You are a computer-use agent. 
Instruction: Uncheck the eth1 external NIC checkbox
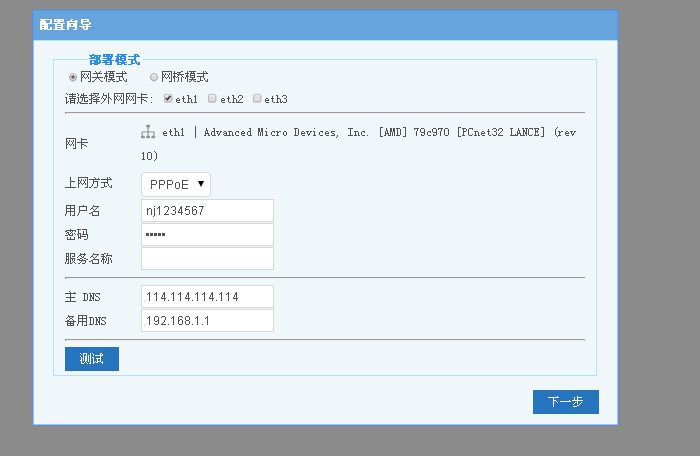pos(168,99)
